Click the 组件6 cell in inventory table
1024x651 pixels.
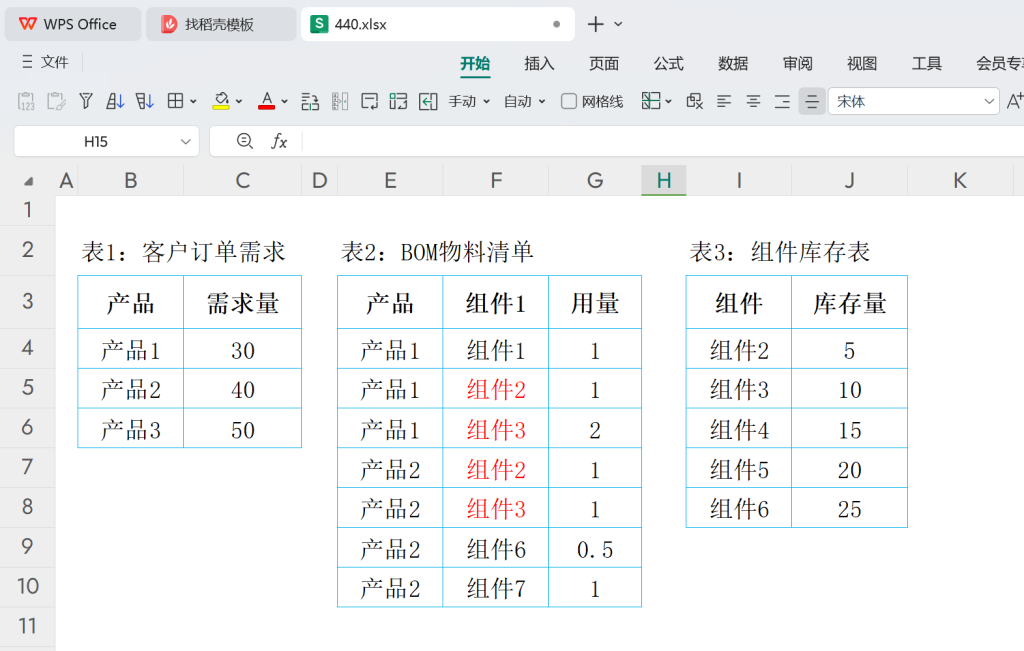click(739, 509)
